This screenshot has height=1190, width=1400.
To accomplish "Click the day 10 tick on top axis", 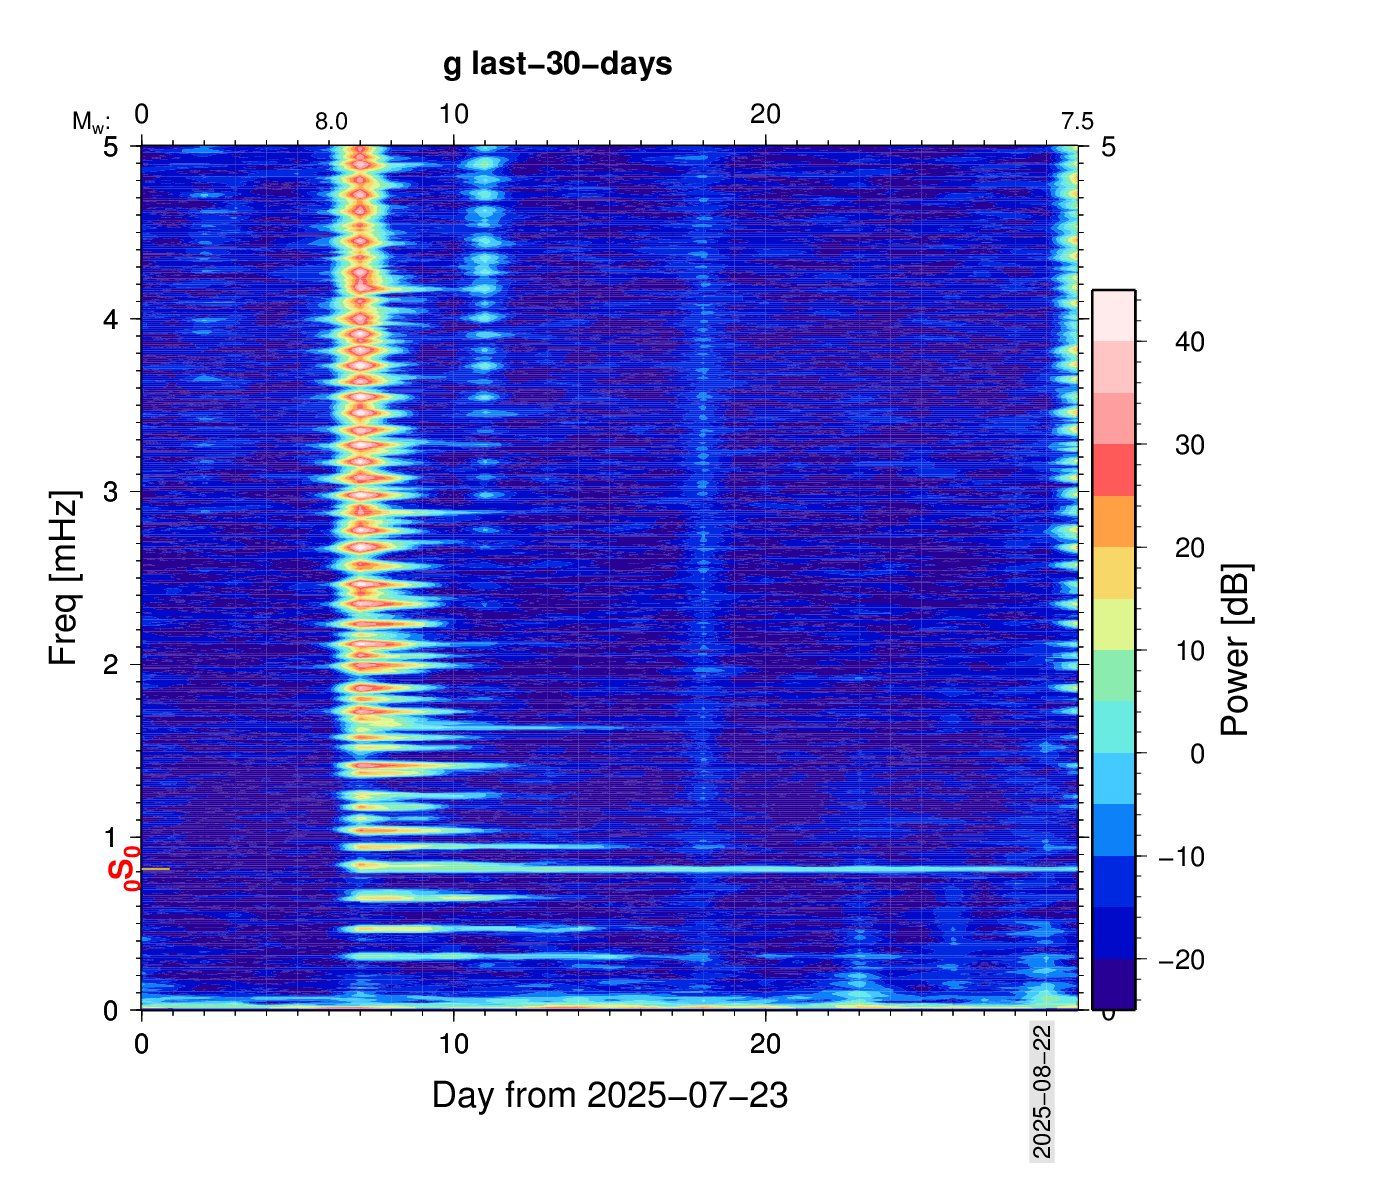I will pyautogui.click(x=453, y=114).
